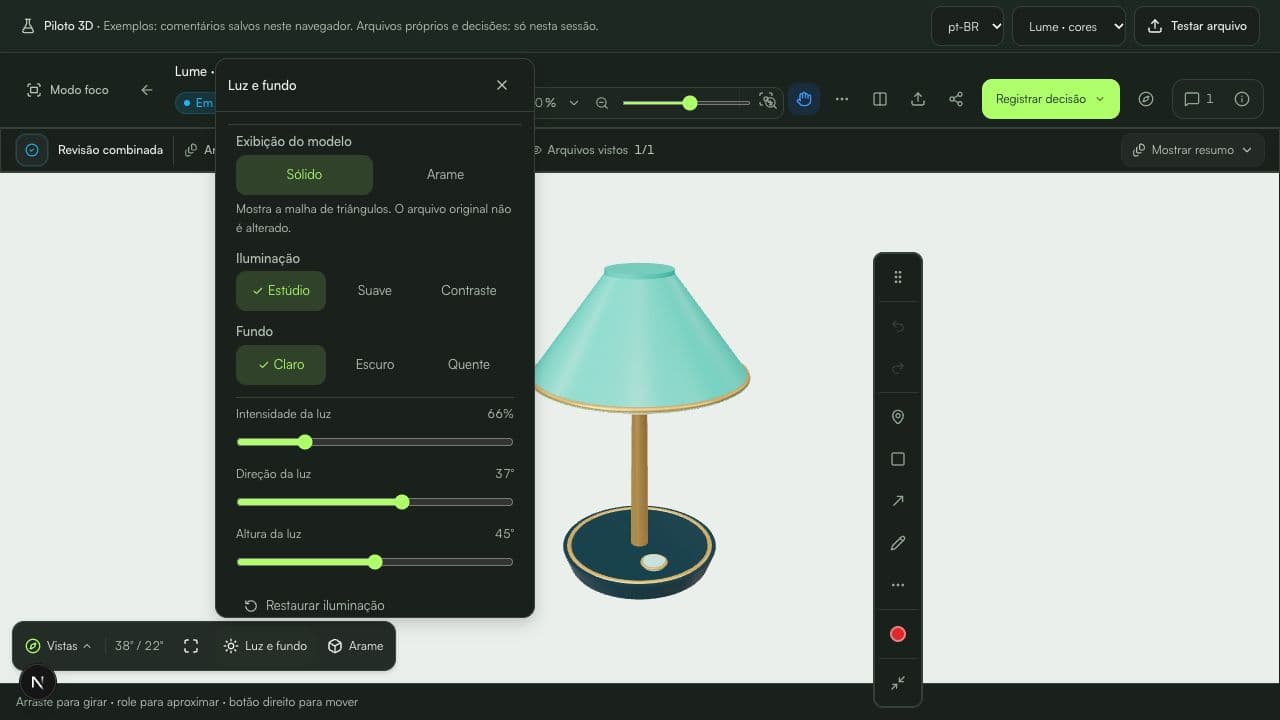Toggle split compare view icon
Image resolution: width=1280 pixels, height=720 pixels.
880,99
